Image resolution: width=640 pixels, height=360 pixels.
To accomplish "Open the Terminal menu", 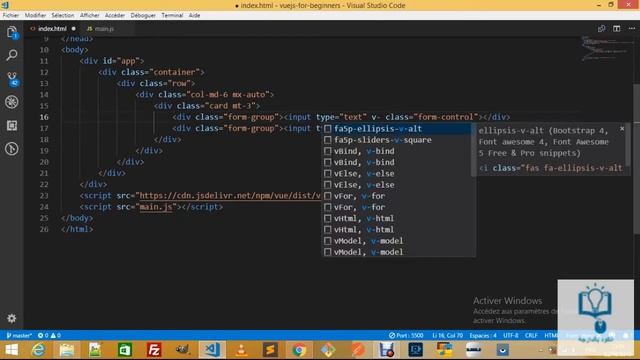I will click(172, 15).
